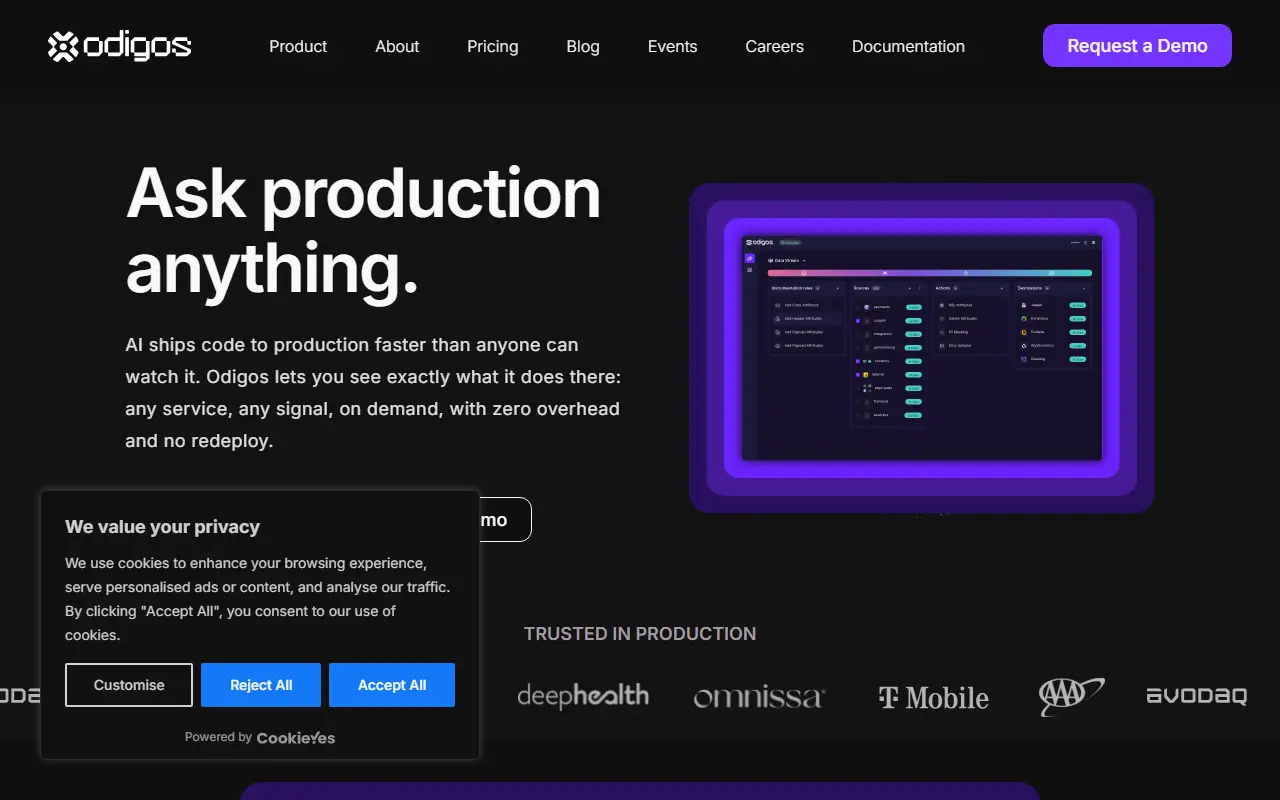Accept all cookies
Screen dimensions: 1280x800
(x=392, y=685)
